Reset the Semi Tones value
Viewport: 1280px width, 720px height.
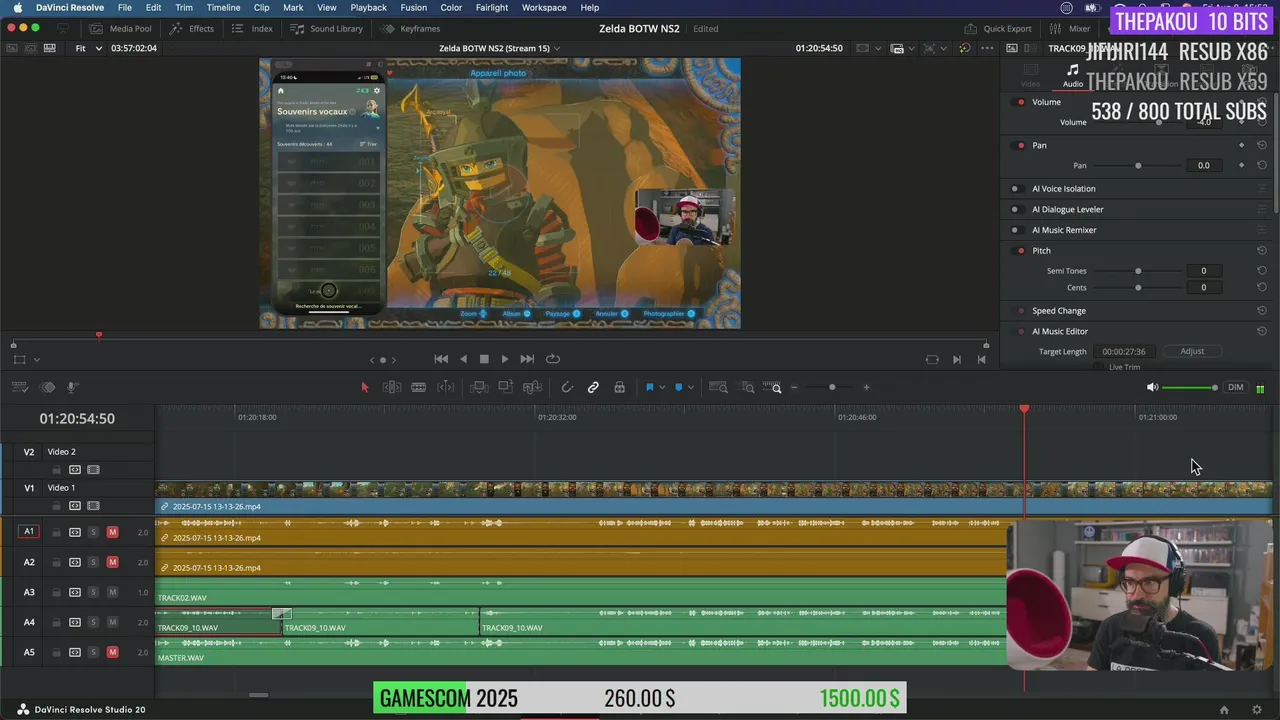pos(1262,271)
